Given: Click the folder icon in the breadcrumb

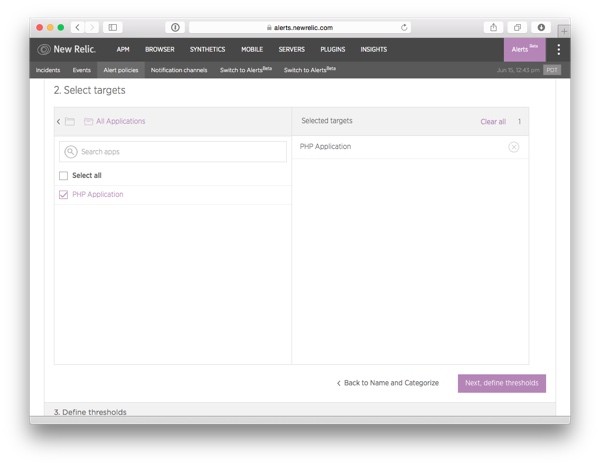Looking at the screenshot, I should [70, 121].
